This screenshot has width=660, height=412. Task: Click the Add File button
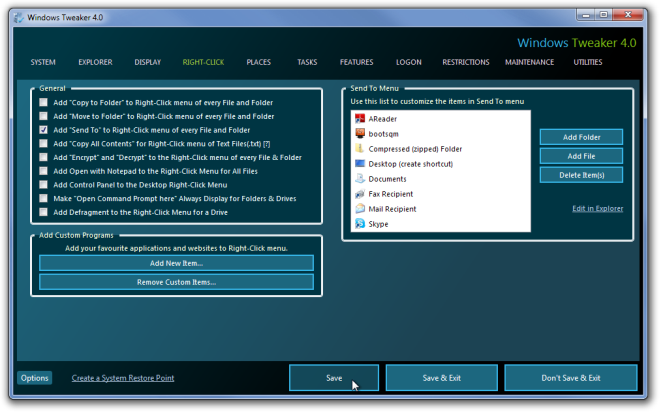(581, 156)
